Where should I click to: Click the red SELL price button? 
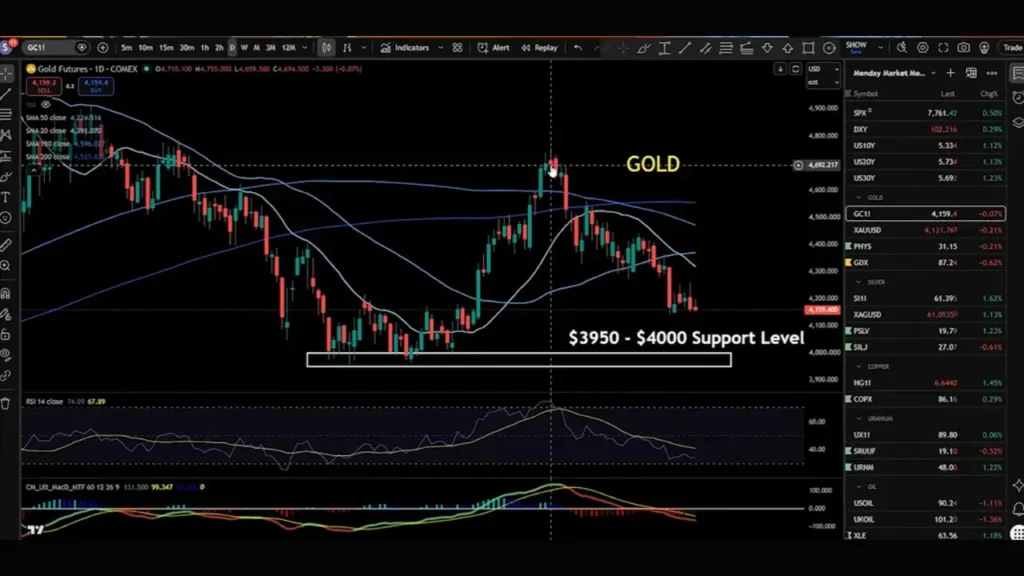pyautogui.click(x=44, y=86)
